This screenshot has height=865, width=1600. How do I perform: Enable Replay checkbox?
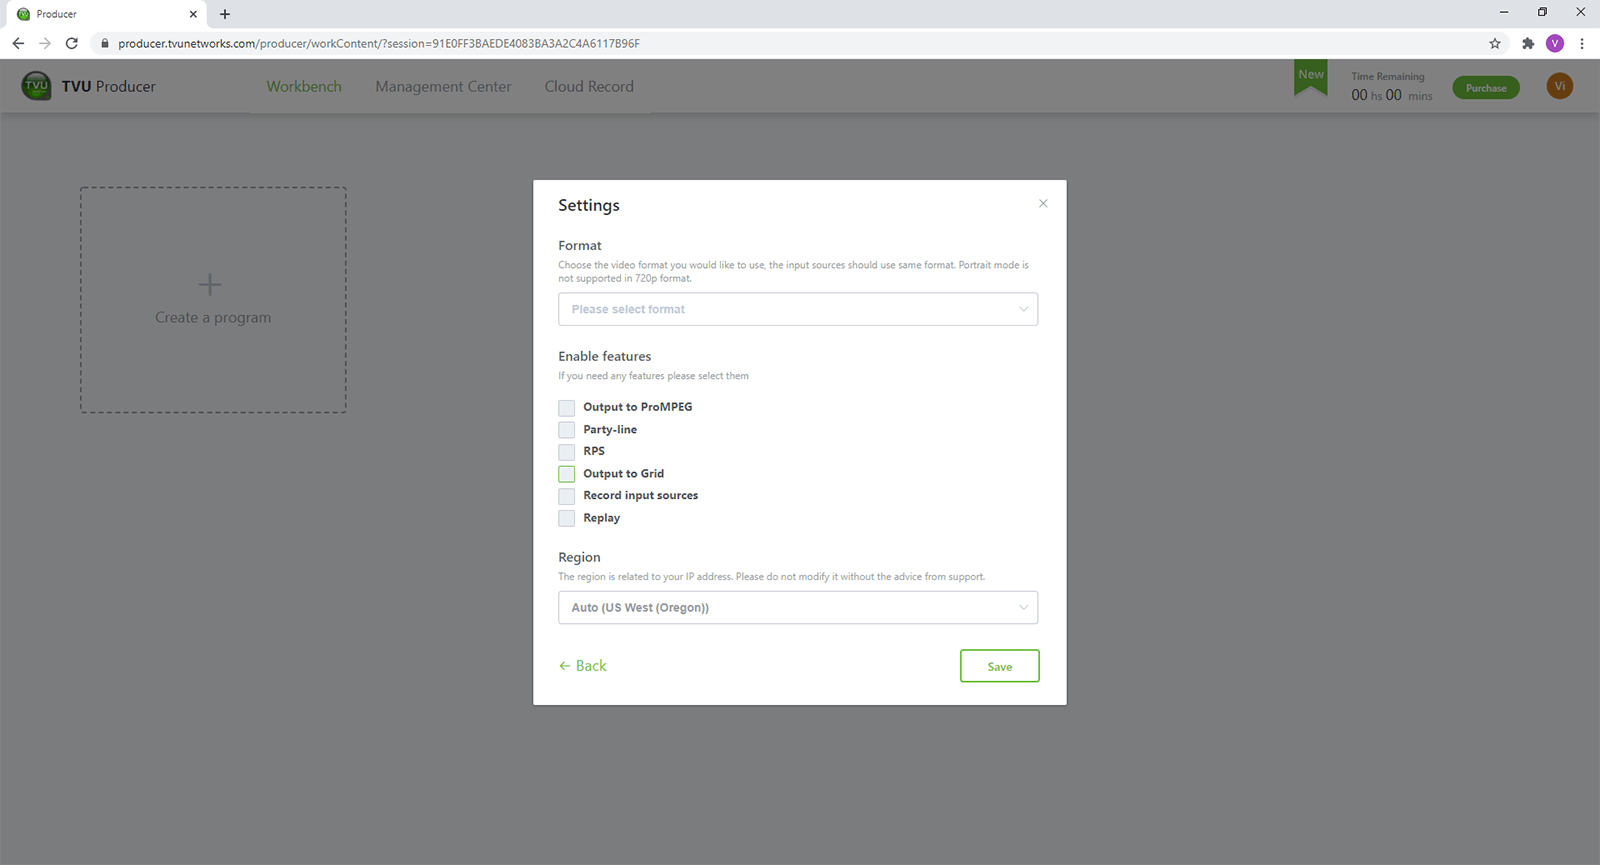coord(567,518)
